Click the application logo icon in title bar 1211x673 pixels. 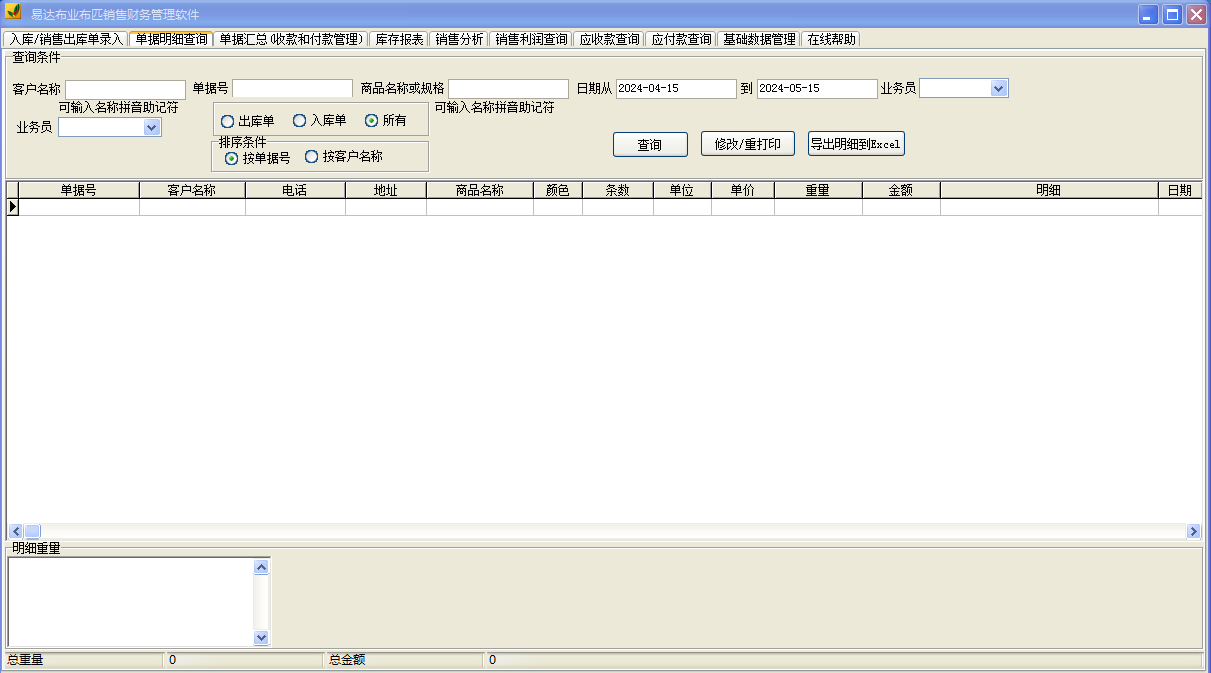[x=13, y=14]
